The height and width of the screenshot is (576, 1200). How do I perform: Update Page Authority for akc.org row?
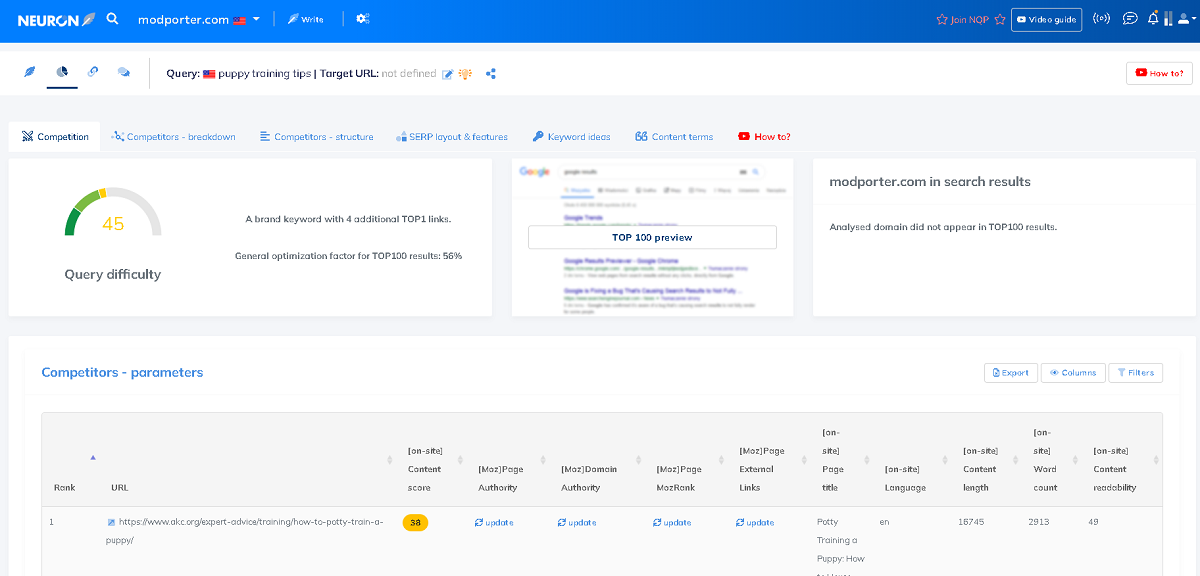494,522
